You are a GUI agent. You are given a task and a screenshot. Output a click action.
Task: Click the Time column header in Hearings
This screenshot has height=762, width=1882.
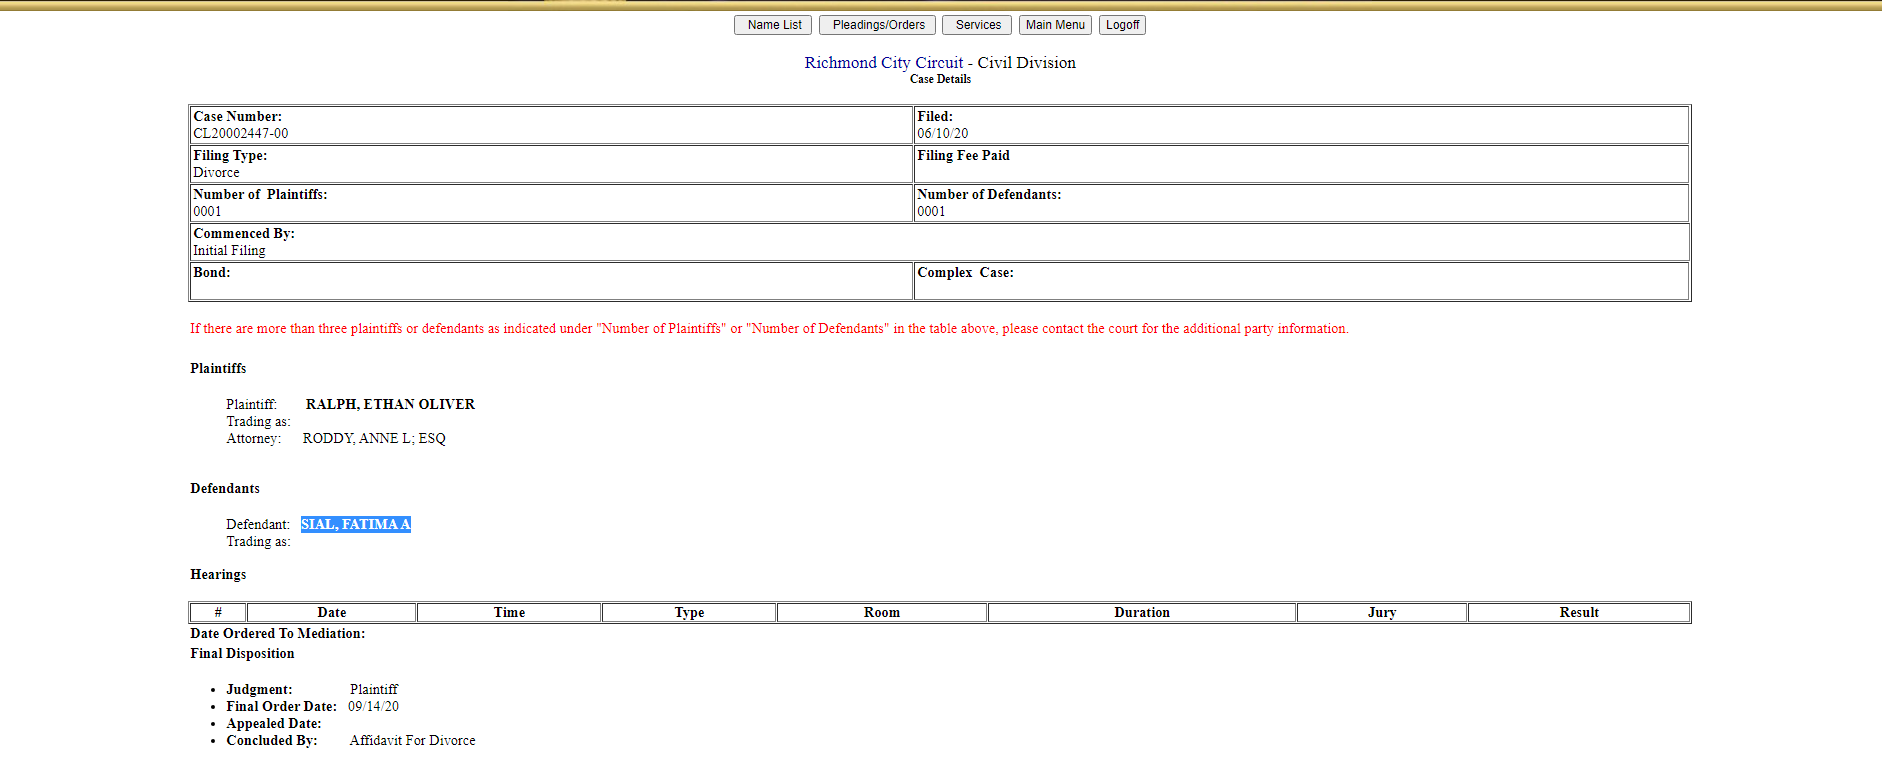pyautogui.click(x=509, y=612)
